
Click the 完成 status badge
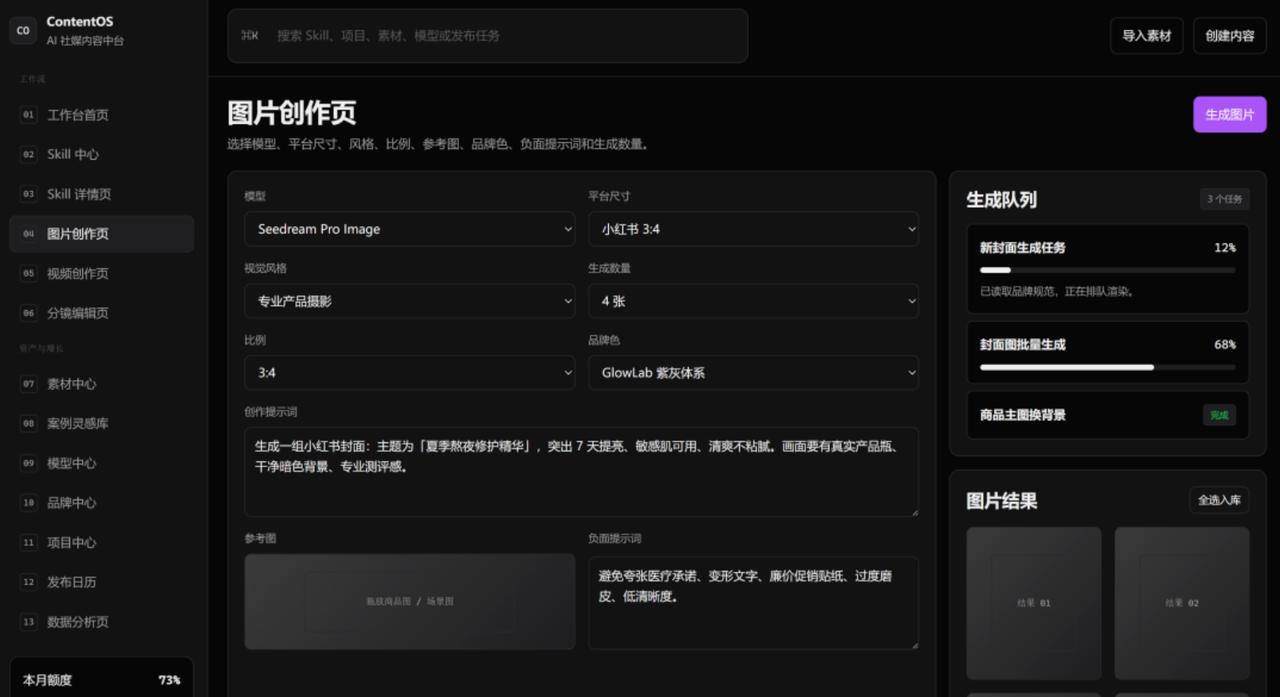coord(1219,415)
